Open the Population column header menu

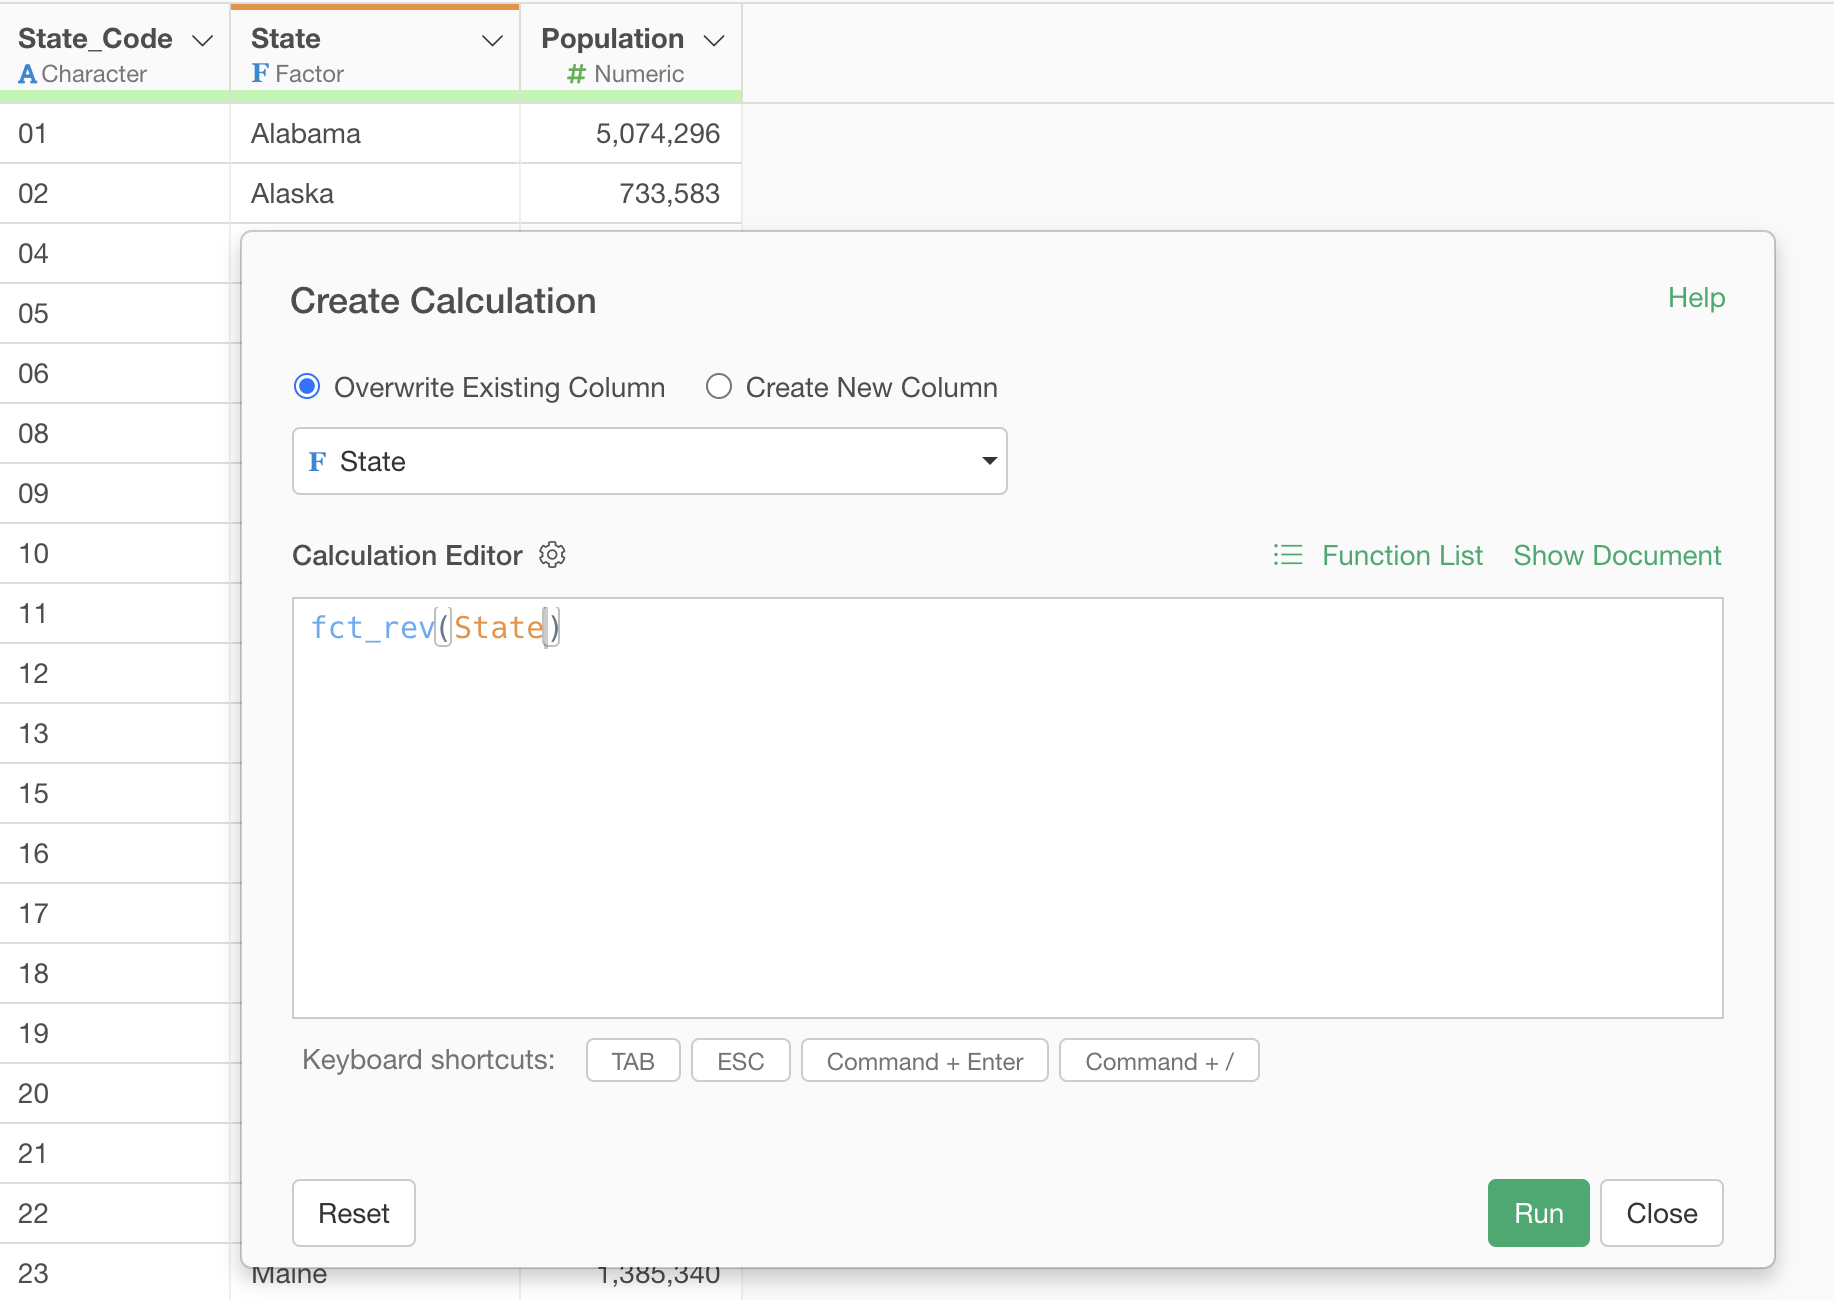pyautogui.click(x=714, y=40)
